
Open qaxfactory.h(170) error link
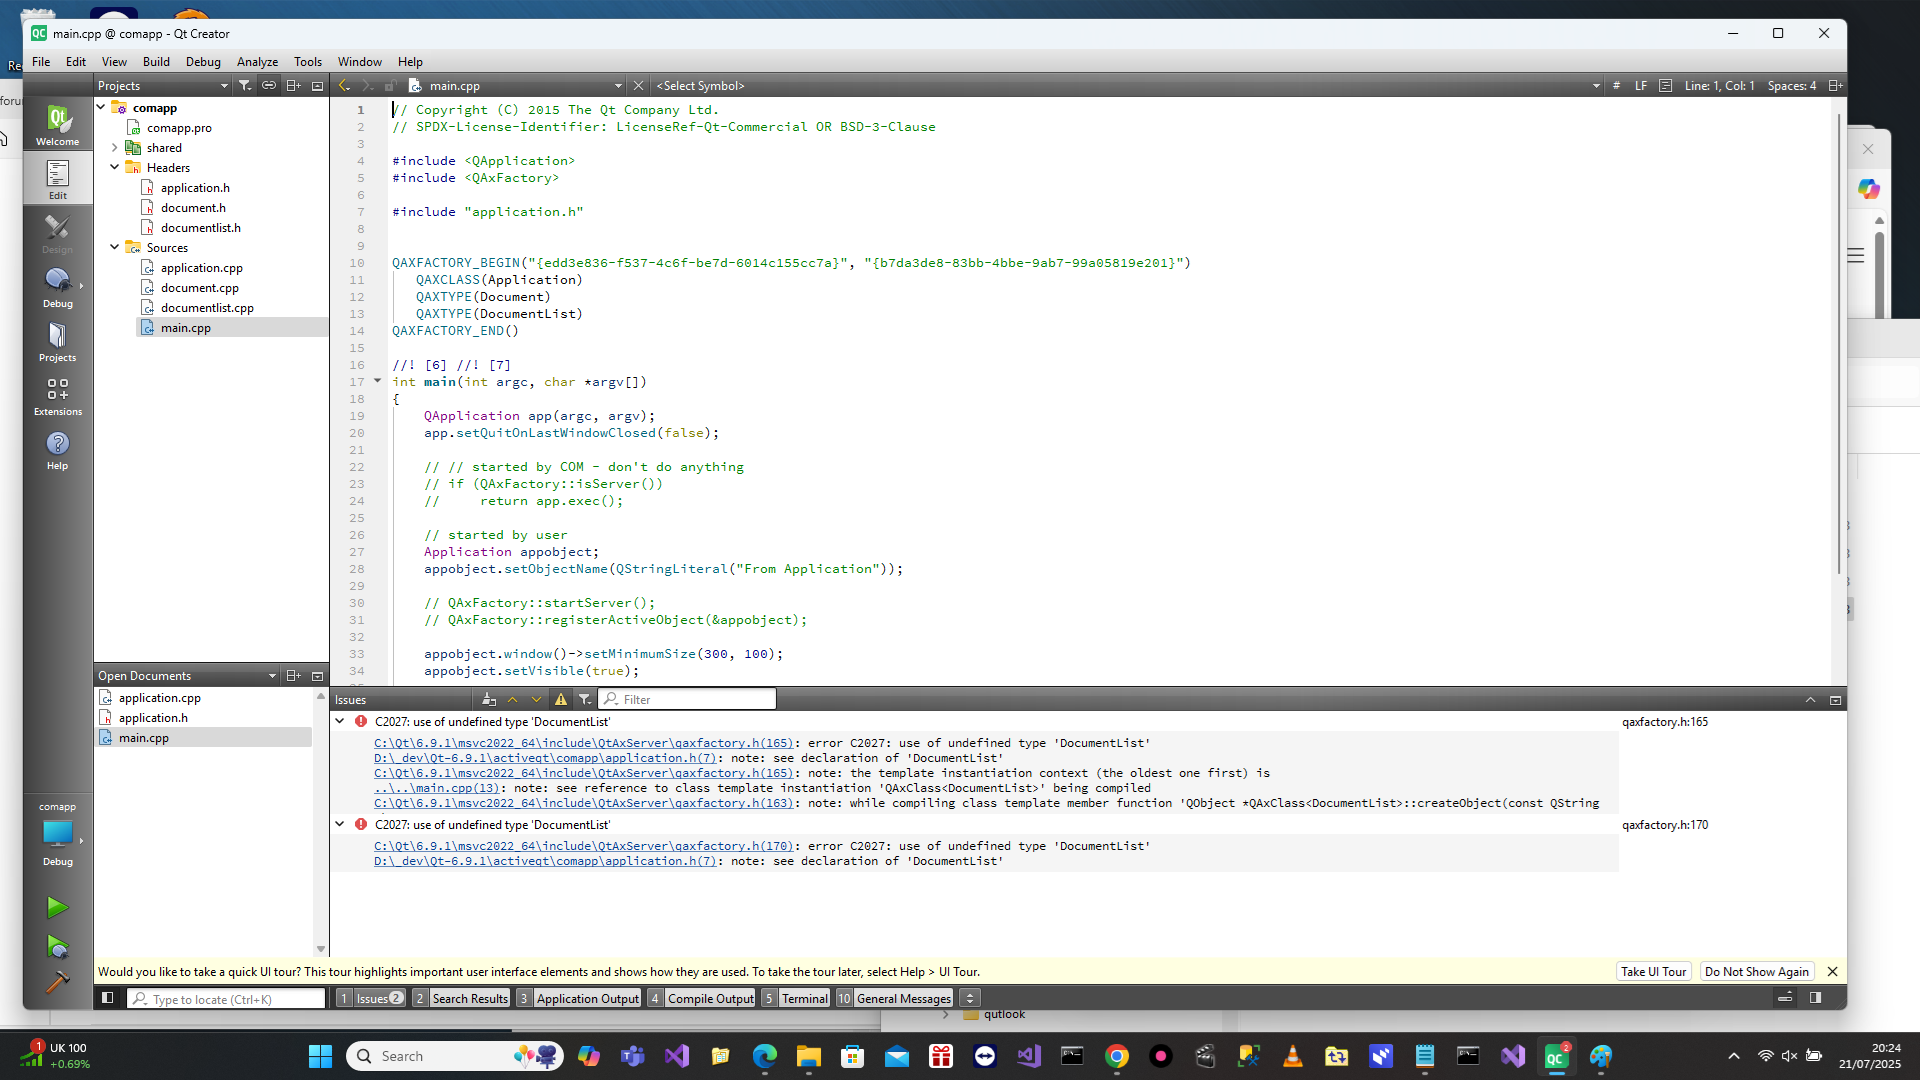point(583,846)
